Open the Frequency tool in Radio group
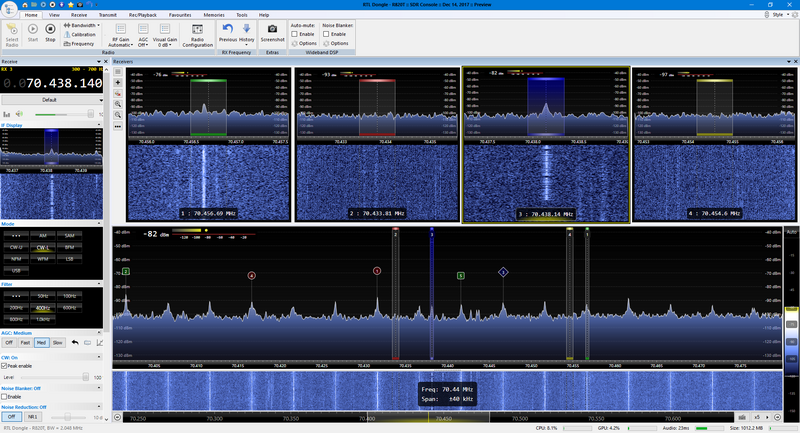The height and width of the screenshot is (433, 800). pyautogui.click(x=79, y=43)
